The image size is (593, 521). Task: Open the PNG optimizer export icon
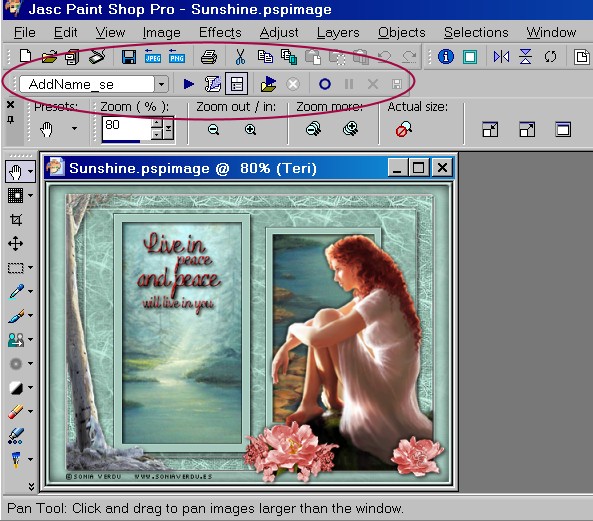177,57
